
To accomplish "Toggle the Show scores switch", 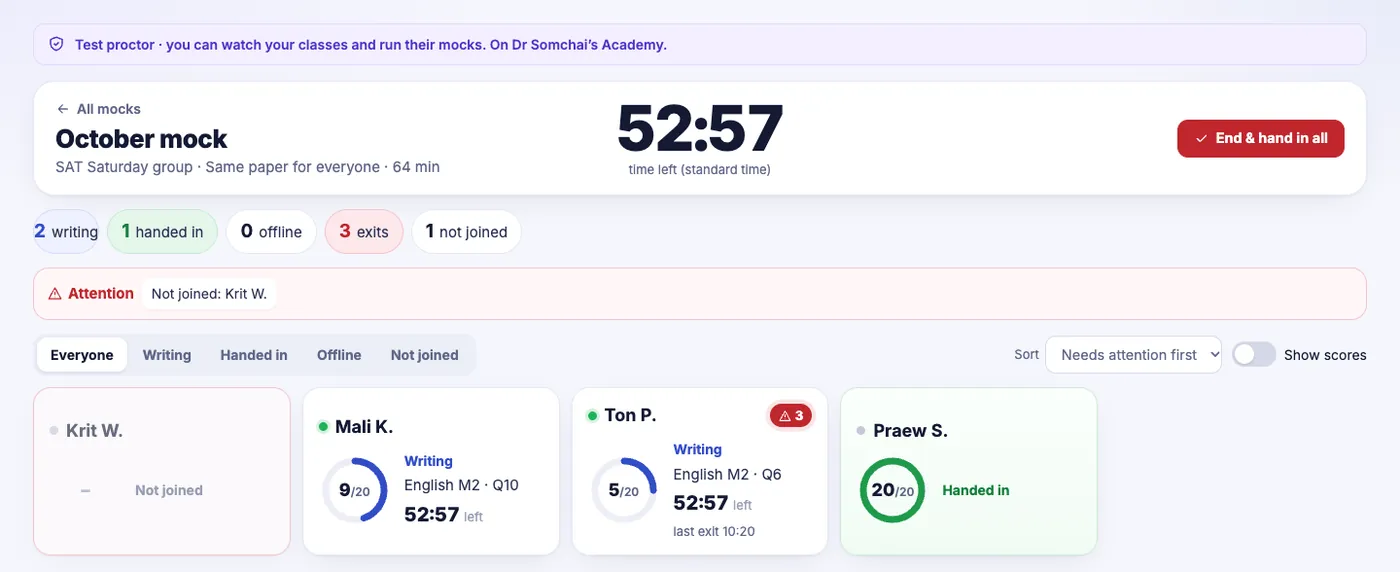I will coord(1254,355).
